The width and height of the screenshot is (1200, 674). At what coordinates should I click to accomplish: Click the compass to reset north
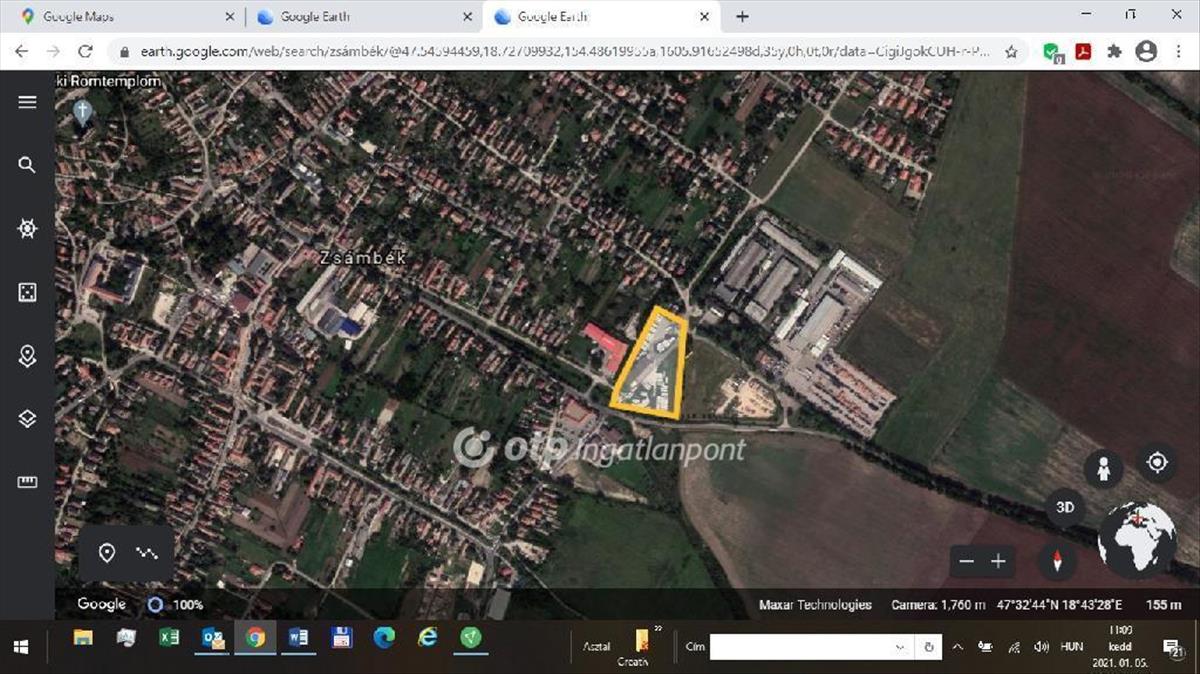pos(1057,560)
